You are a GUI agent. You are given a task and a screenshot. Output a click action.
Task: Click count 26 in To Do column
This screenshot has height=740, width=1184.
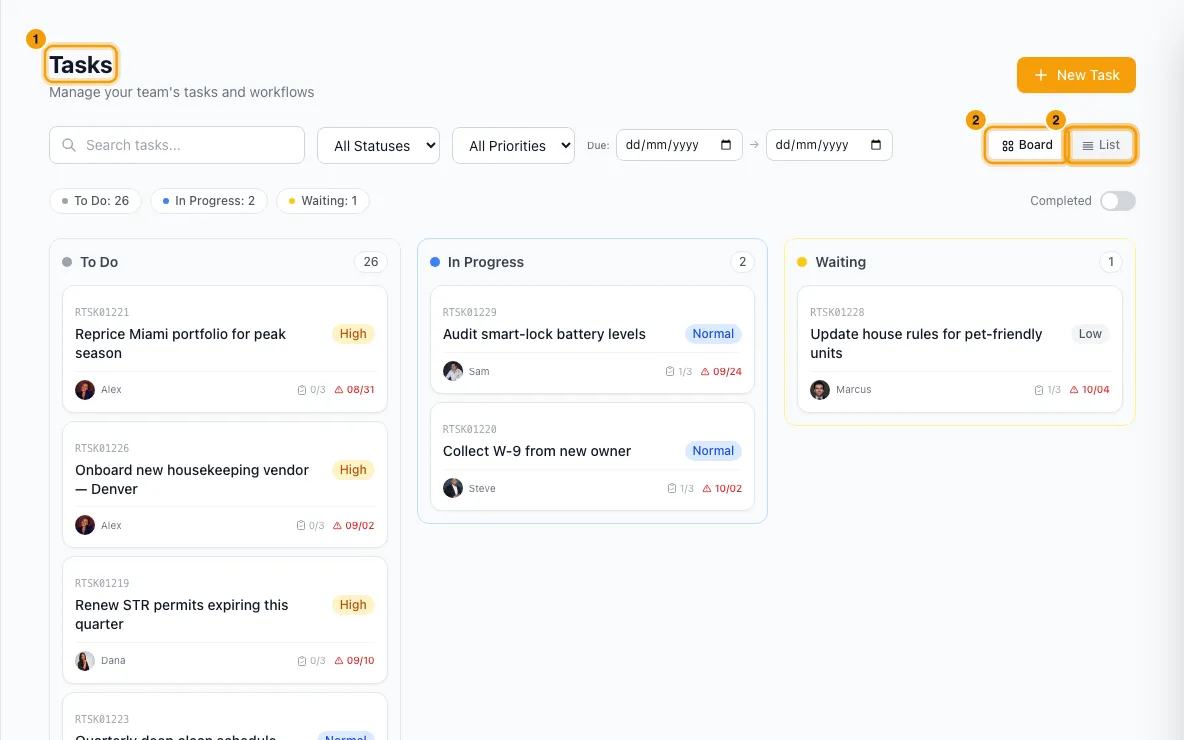point(371,262)
